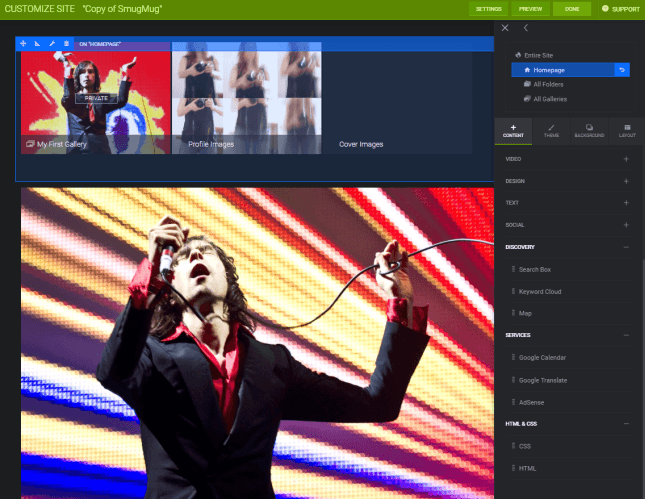This screenshot has width=645, height=499.
Task: Click the large singer slideshow photo
Action: click(257, 343)
